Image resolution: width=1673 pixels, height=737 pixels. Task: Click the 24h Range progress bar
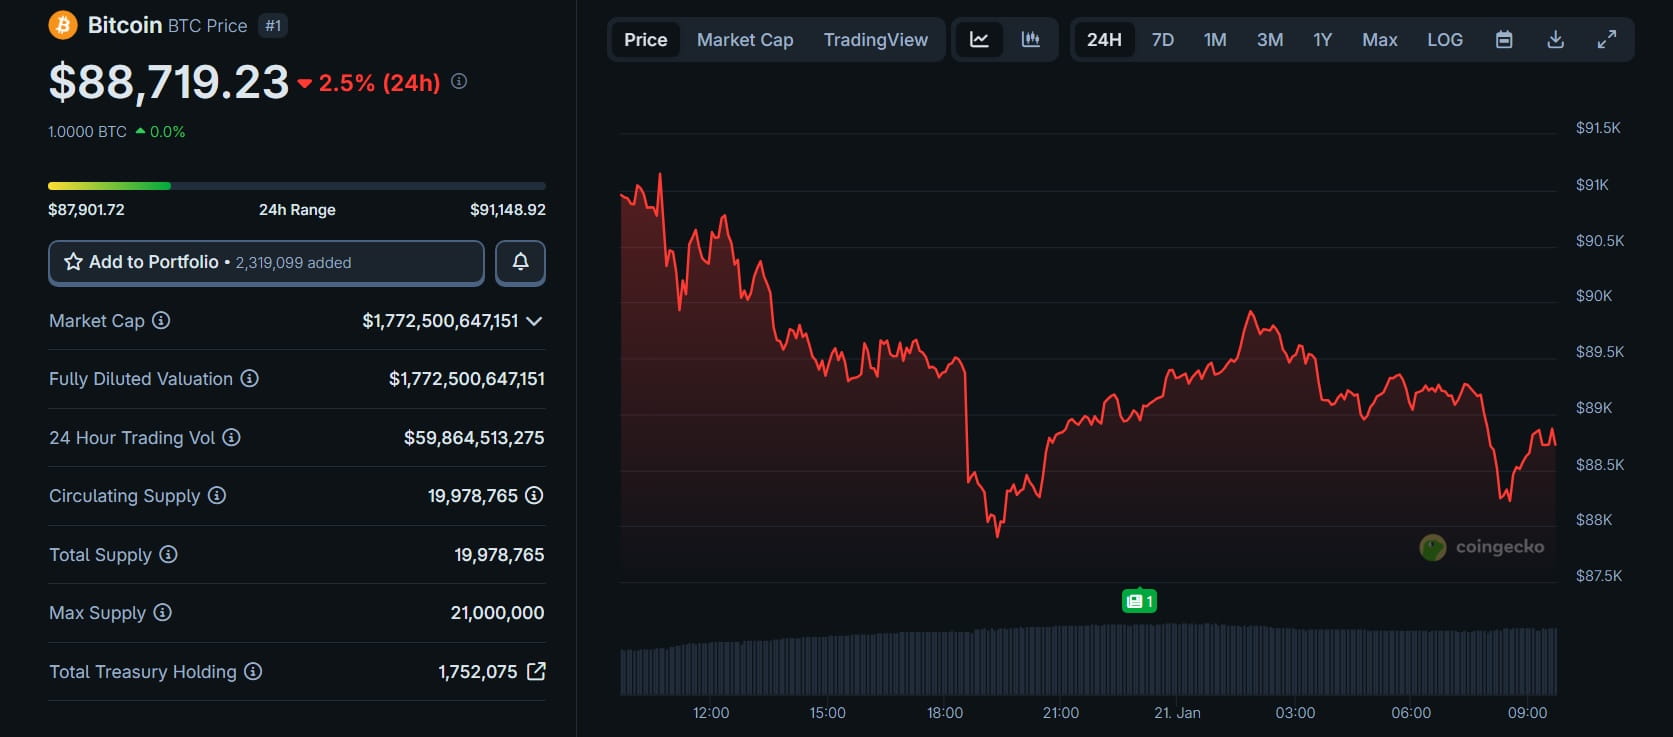pyautogui.click(x=296, y=186)
